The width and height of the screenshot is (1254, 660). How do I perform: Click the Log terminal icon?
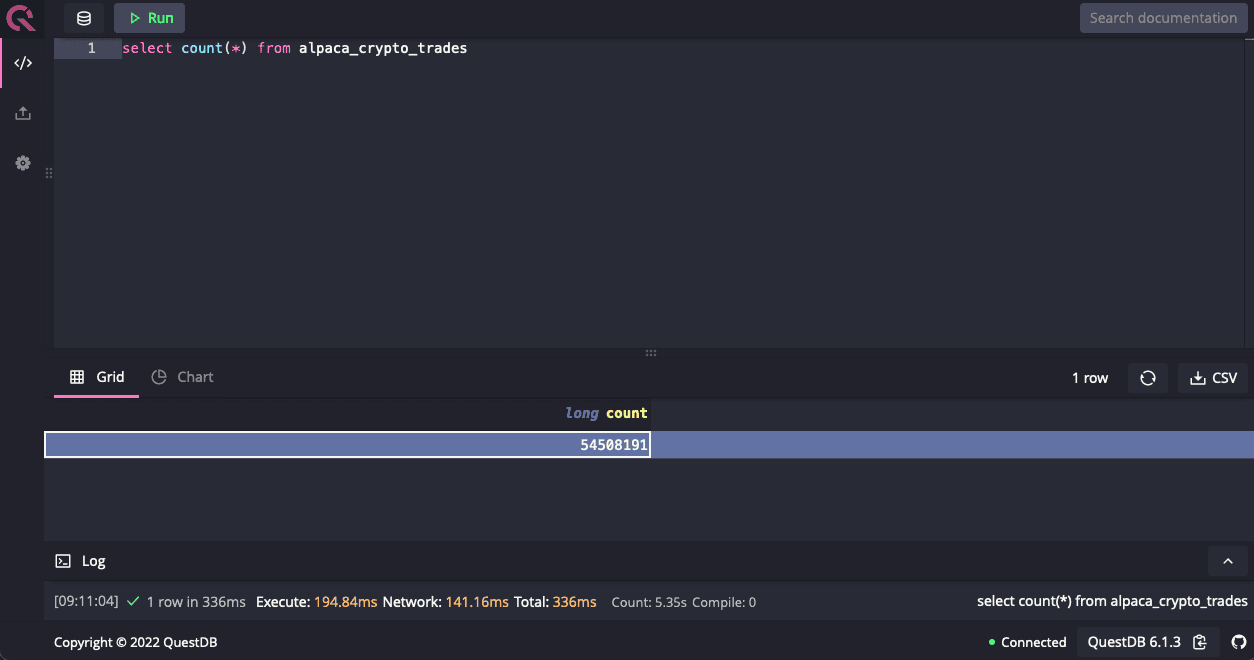(63, 561)
